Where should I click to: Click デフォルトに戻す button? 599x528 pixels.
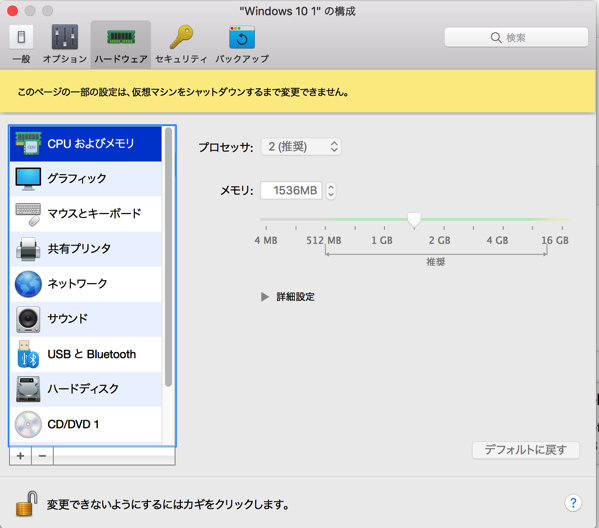point(526,450)
